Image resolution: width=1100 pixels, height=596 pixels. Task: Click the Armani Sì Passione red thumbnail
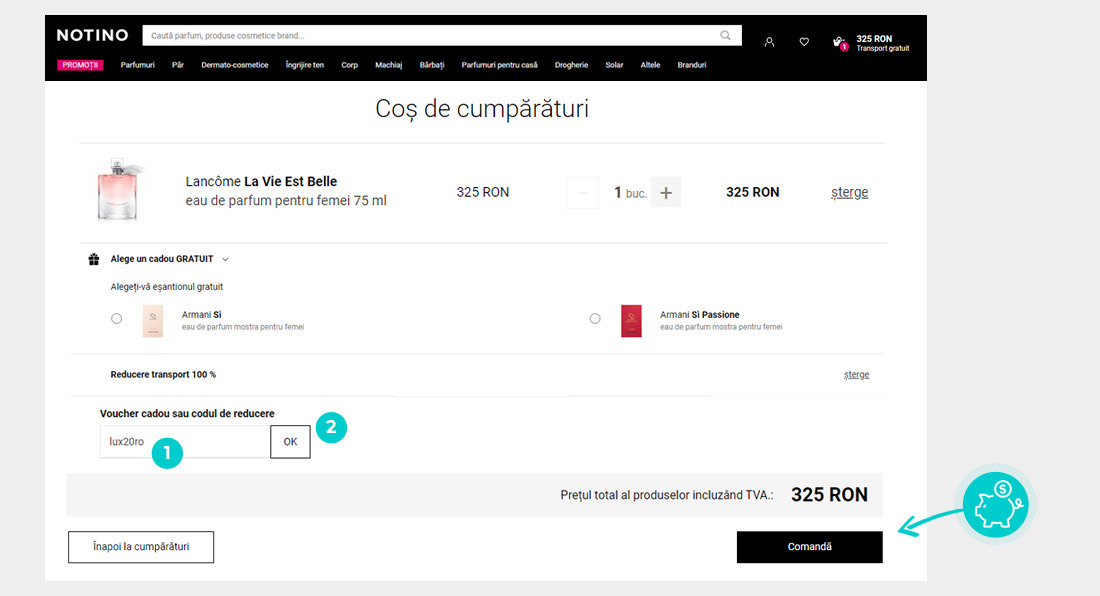click(631, 321)
